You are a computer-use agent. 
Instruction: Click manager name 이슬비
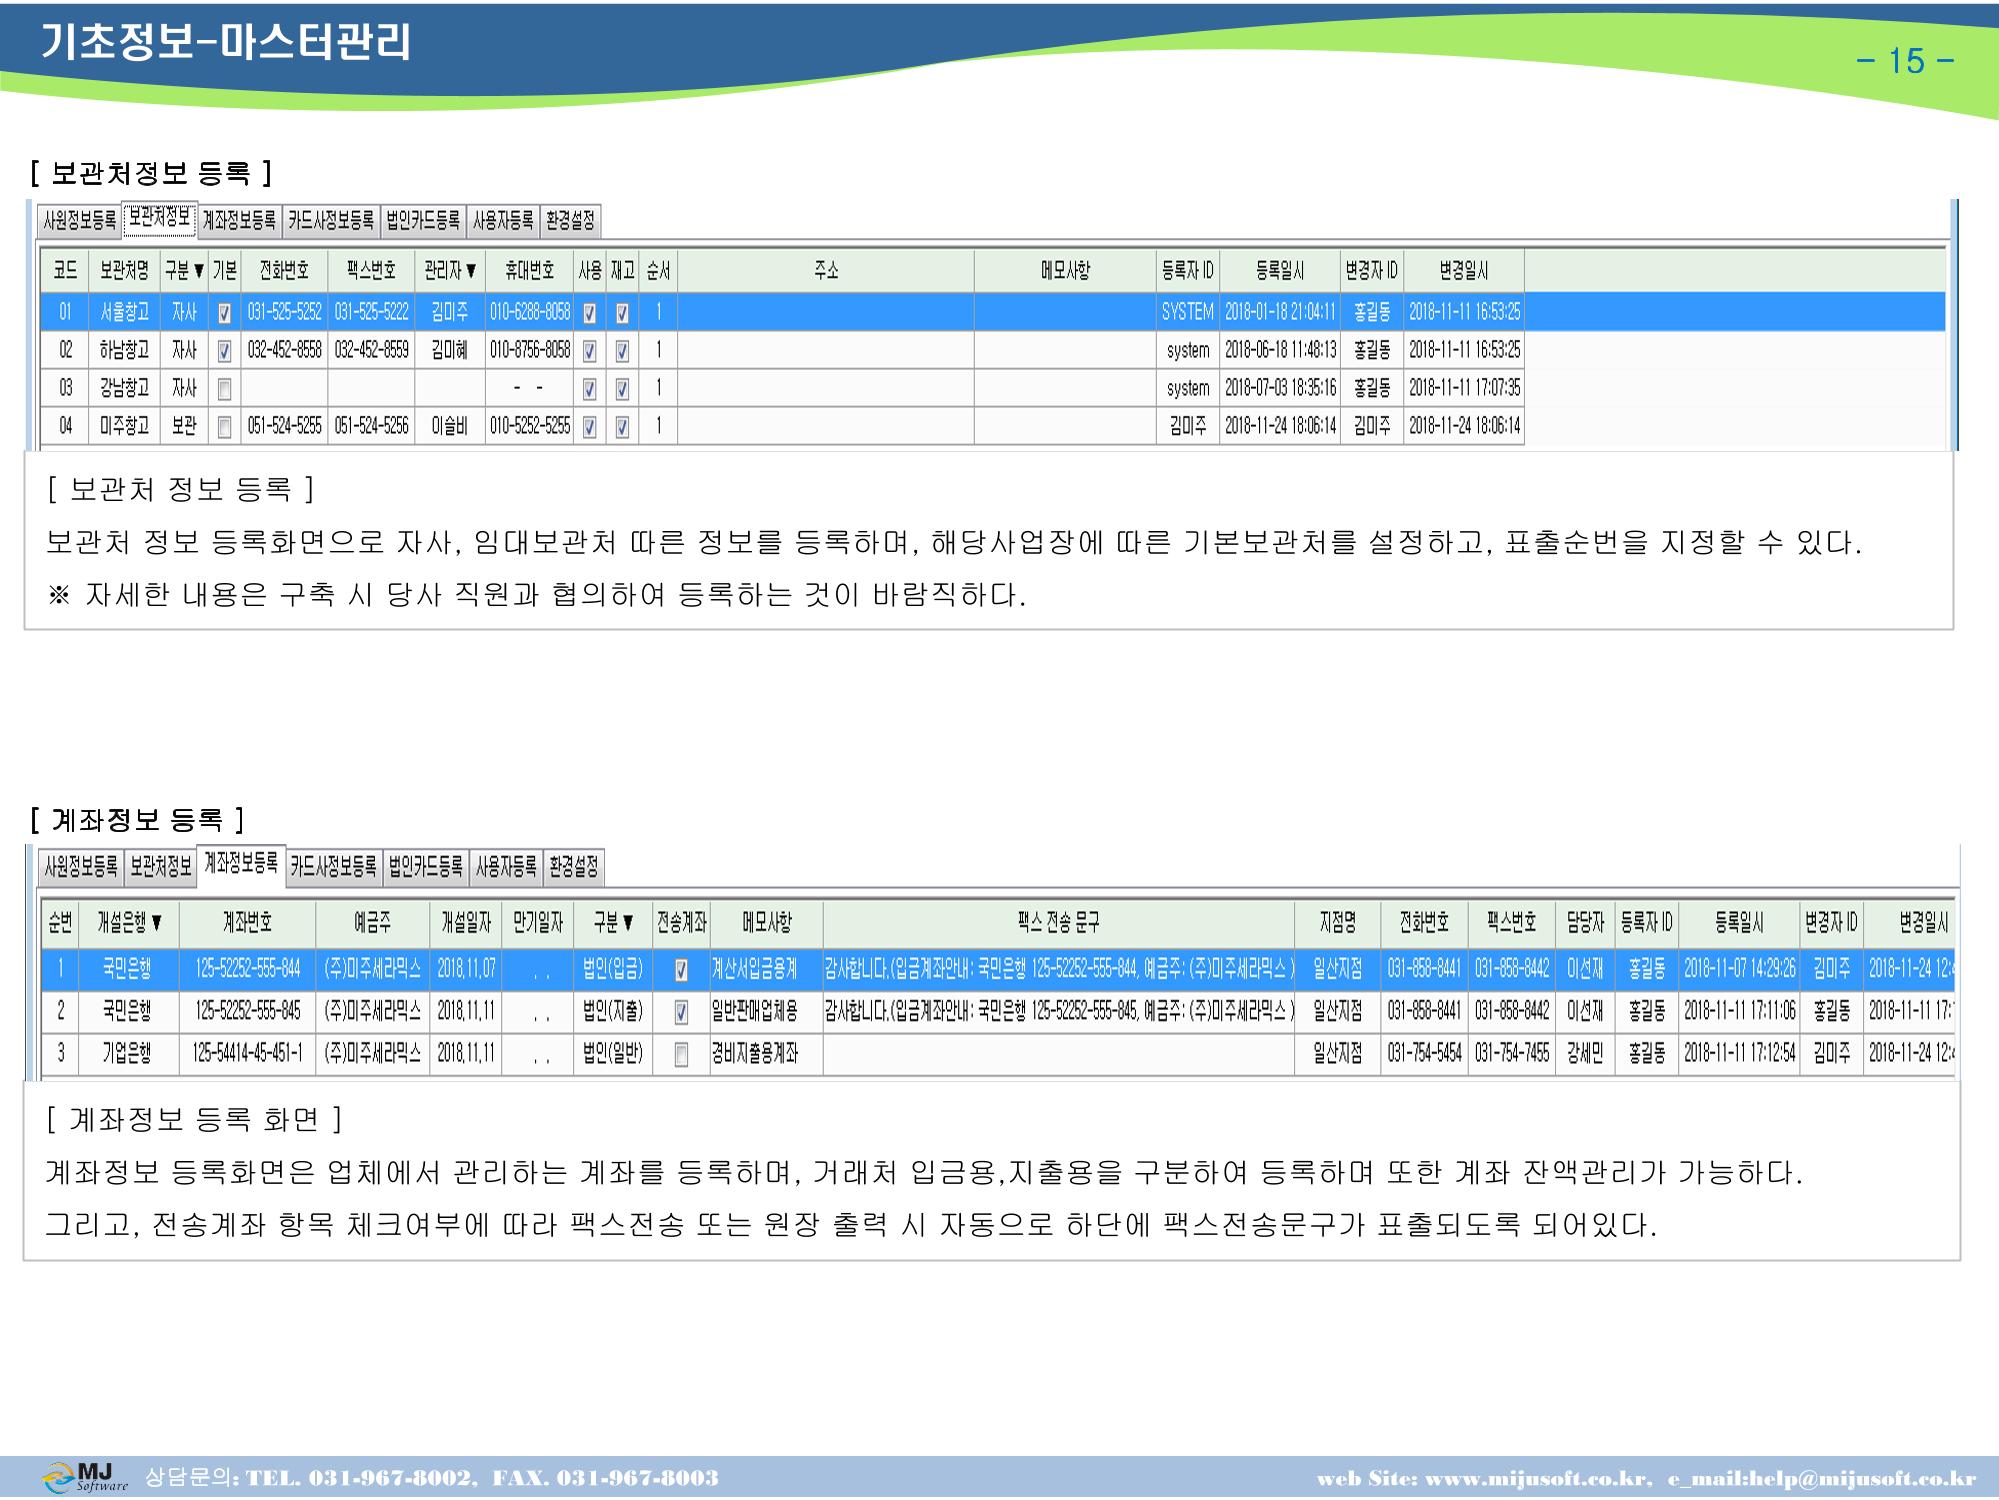450,427
